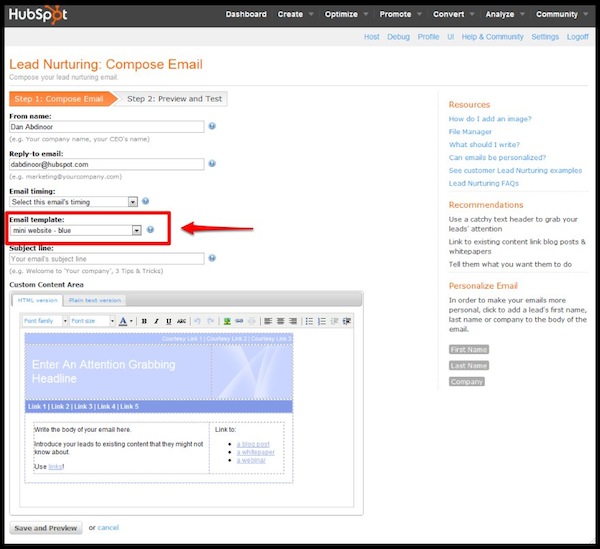
Task: Click the unlink icon in toolbar
Action: tap(252, 321)
